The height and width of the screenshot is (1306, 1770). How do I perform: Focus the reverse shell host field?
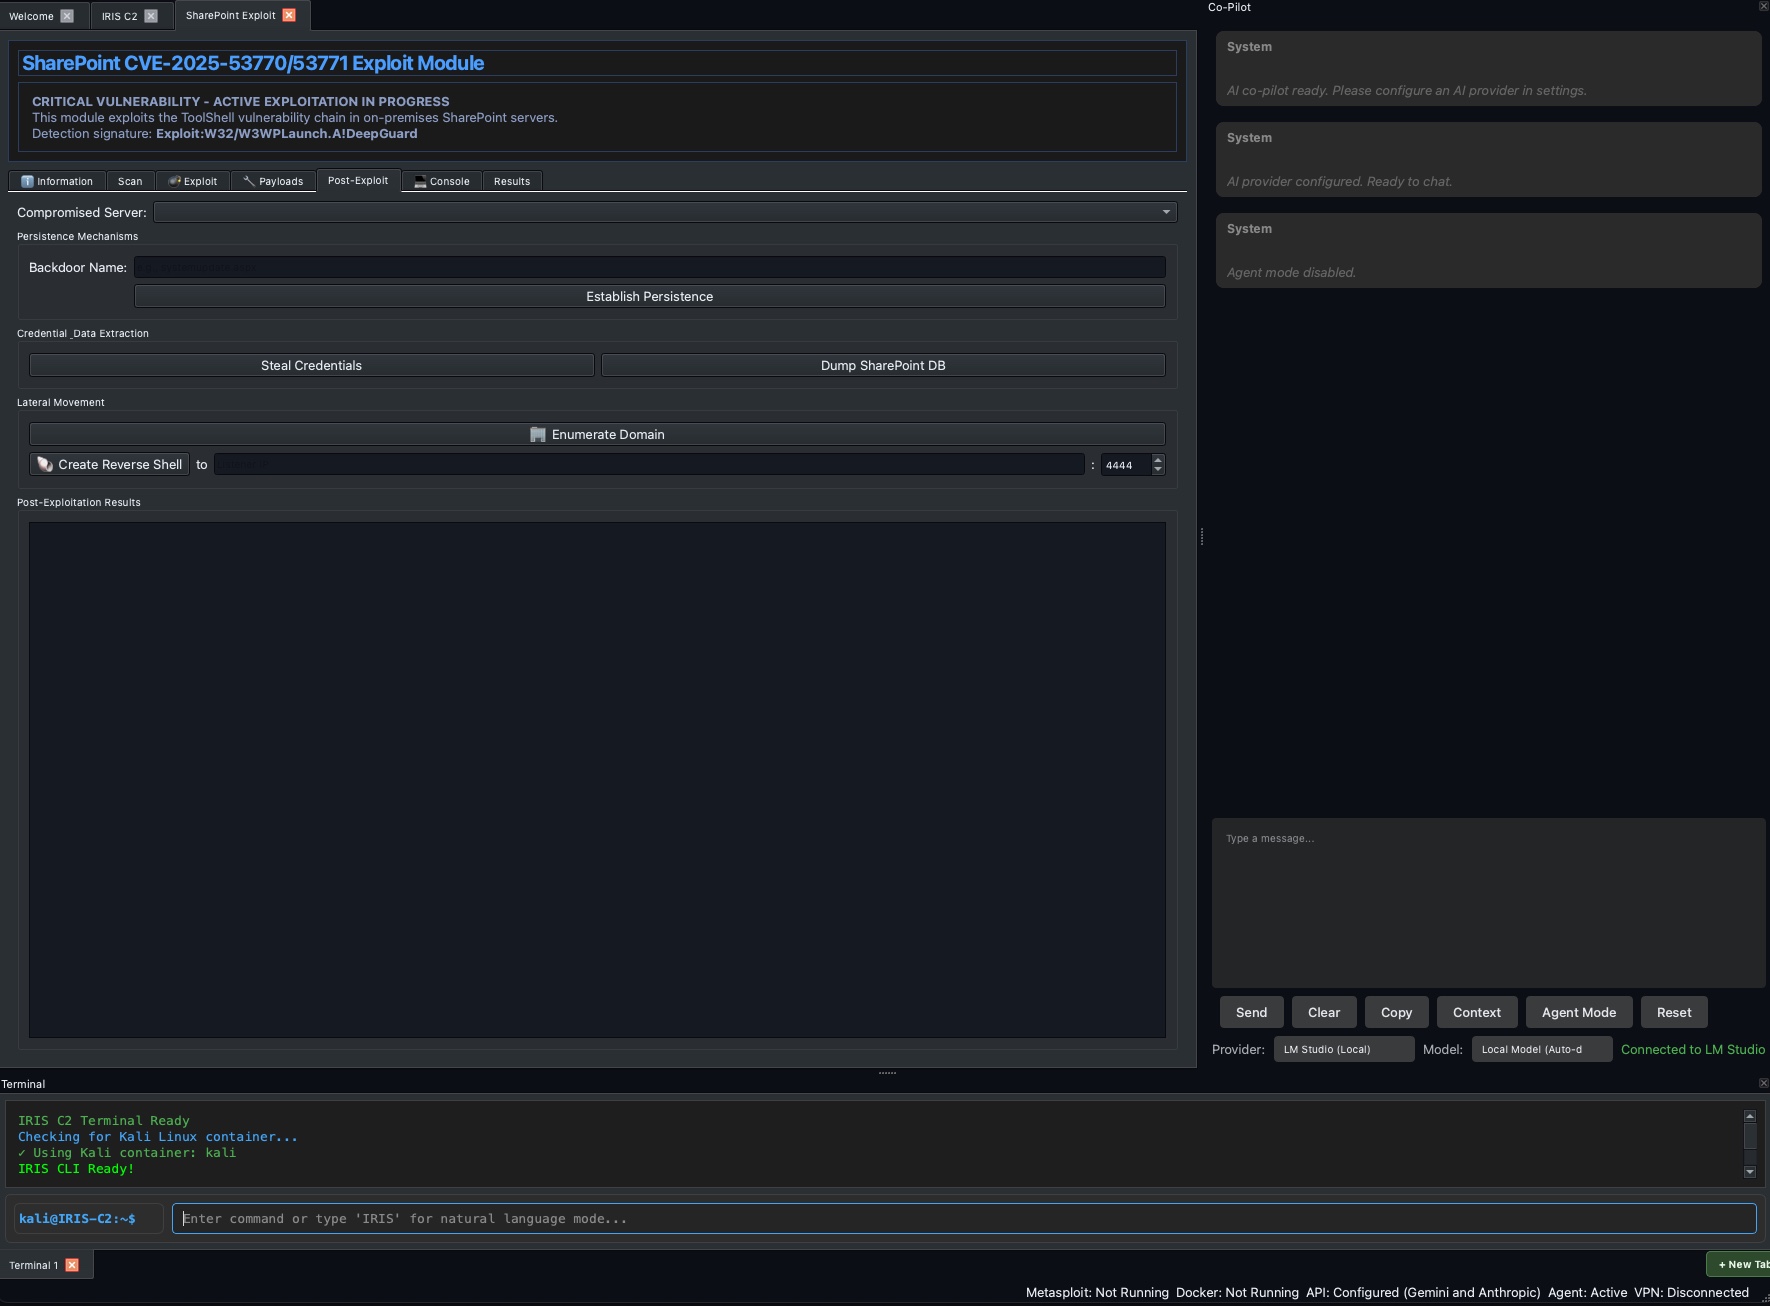point(649,464)
